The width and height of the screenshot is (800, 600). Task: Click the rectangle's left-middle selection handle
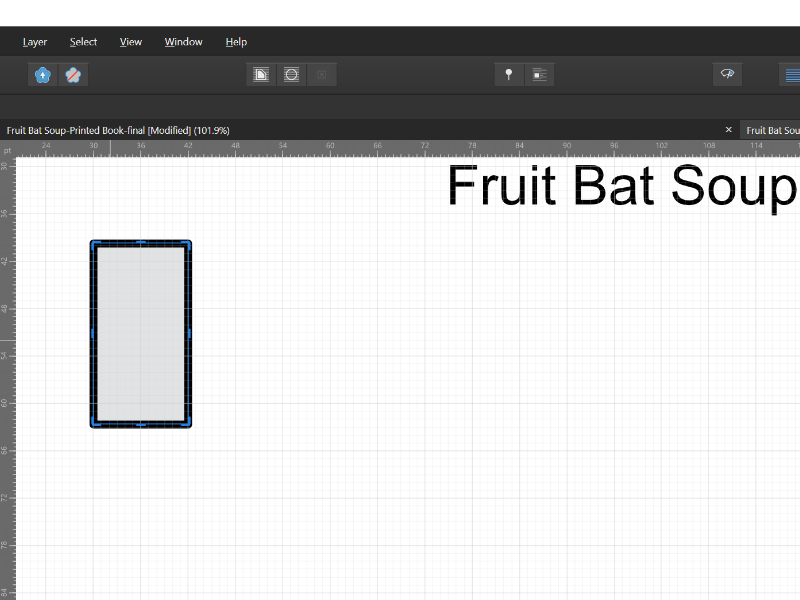(92, 334)
